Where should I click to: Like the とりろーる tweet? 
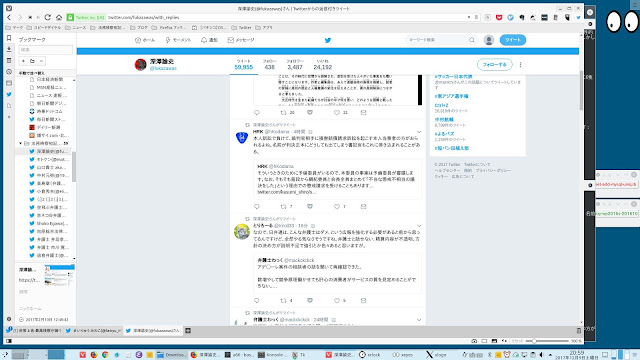[x=337, y=300]
